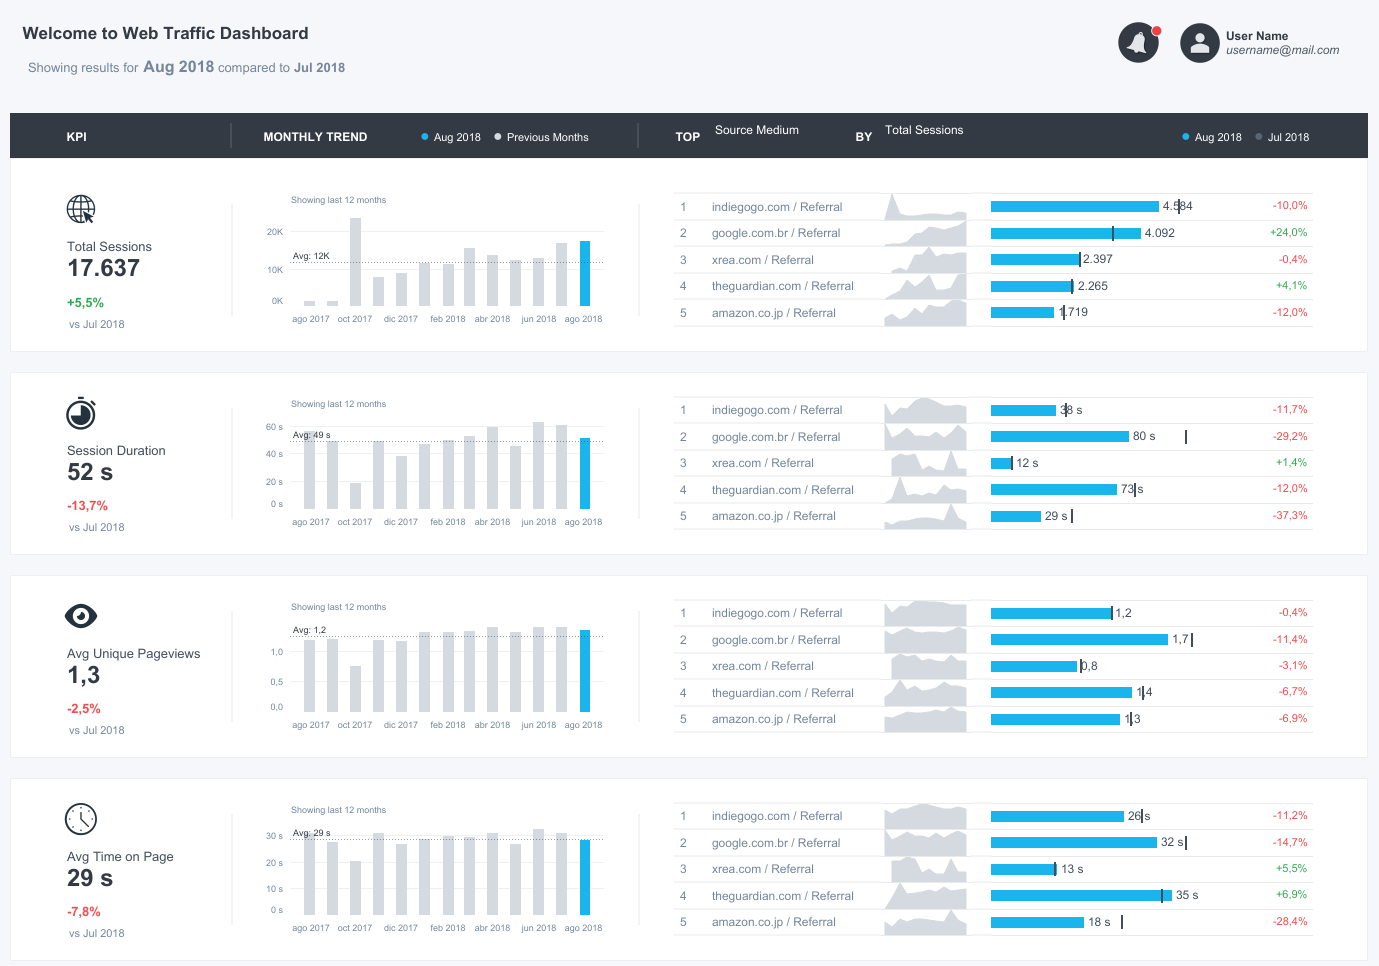Select the KPI header section

point(76,137)
